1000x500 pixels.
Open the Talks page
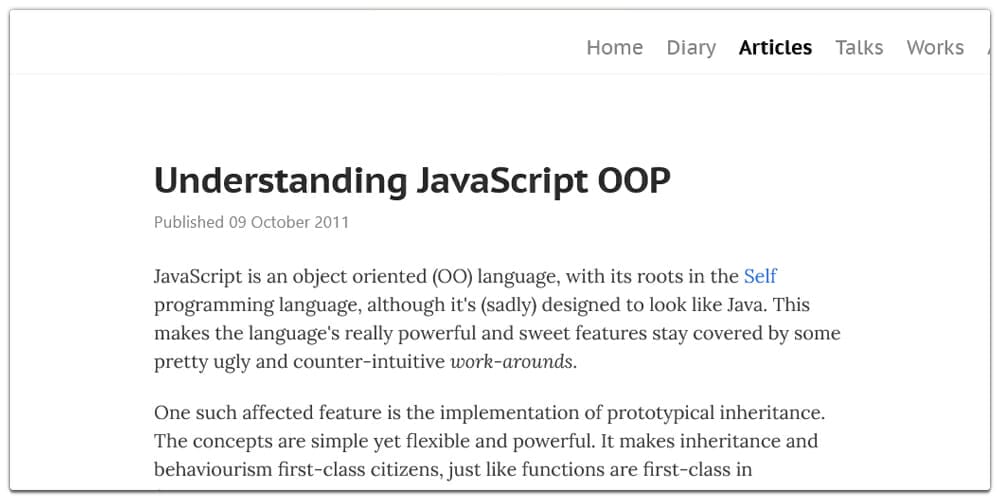click(x=859, y=48)
